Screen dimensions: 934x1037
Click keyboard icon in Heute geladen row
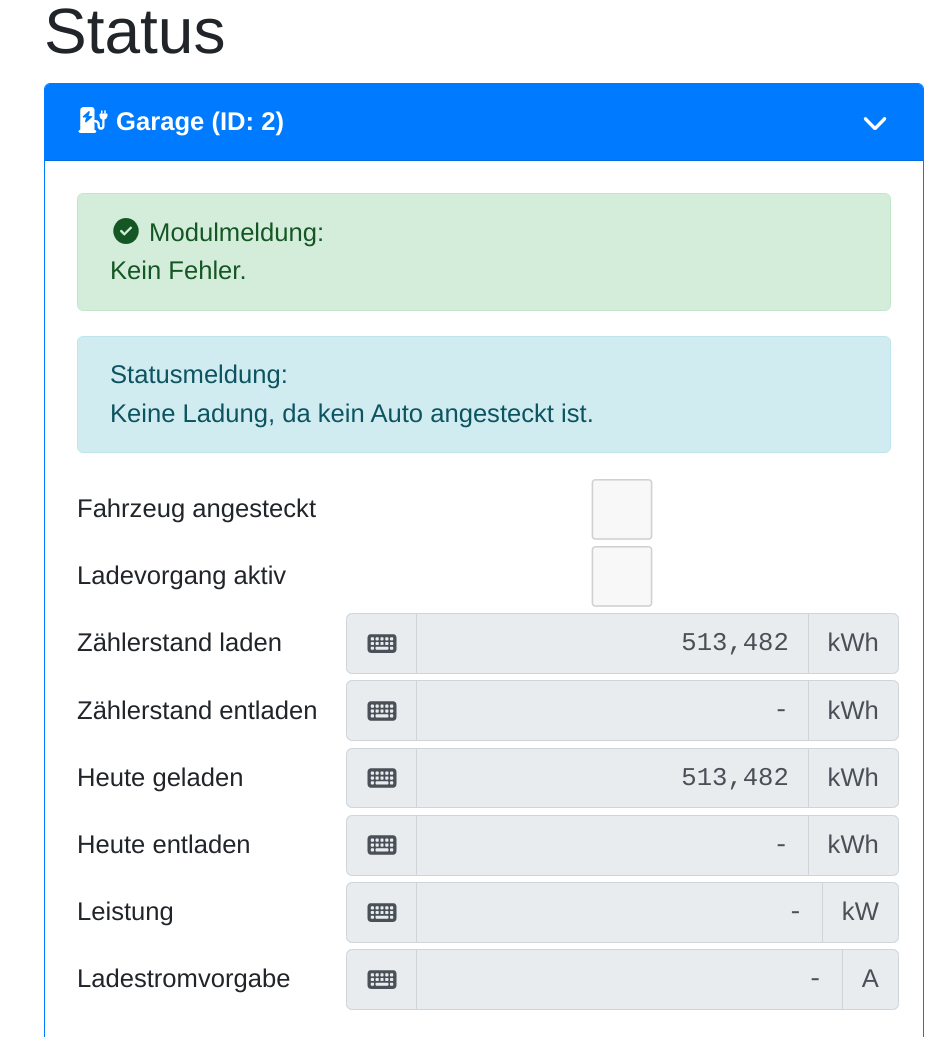[x=382, y=777]
